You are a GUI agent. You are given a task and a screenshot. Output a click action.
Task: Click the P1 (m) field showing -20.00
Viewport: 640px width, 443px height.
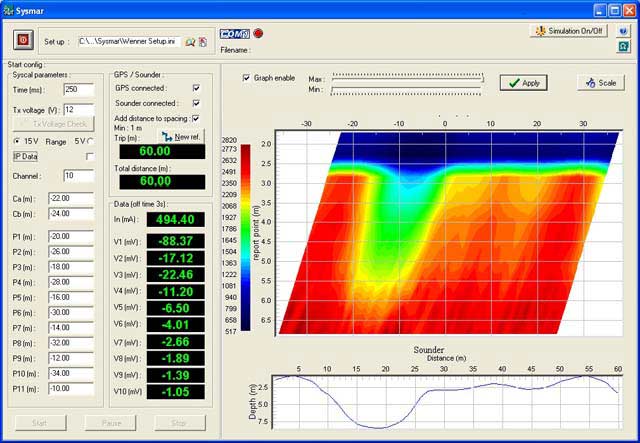click(x=71, y=236)
